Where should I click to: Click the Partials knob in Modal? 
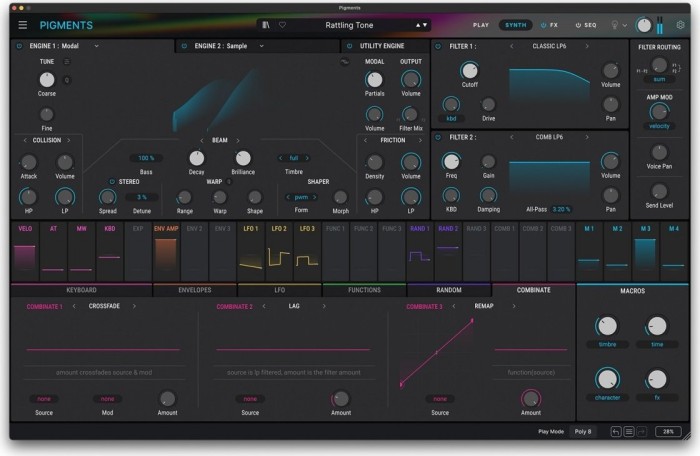(x=374, y=80)
